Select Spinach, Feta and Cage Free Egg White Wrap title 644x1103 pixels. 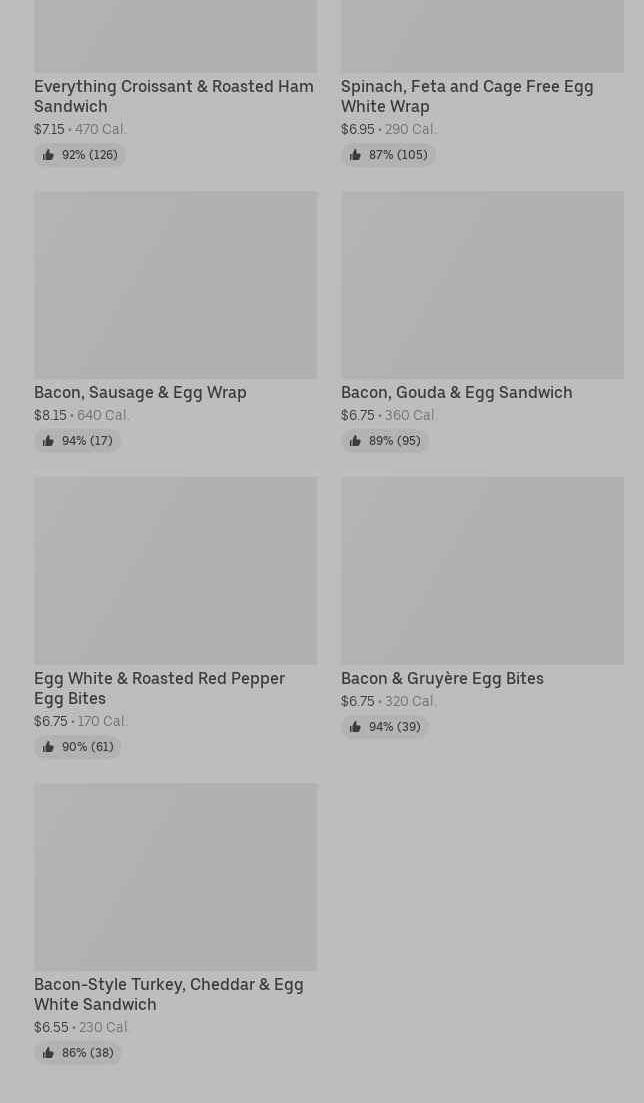click(466, 96)
